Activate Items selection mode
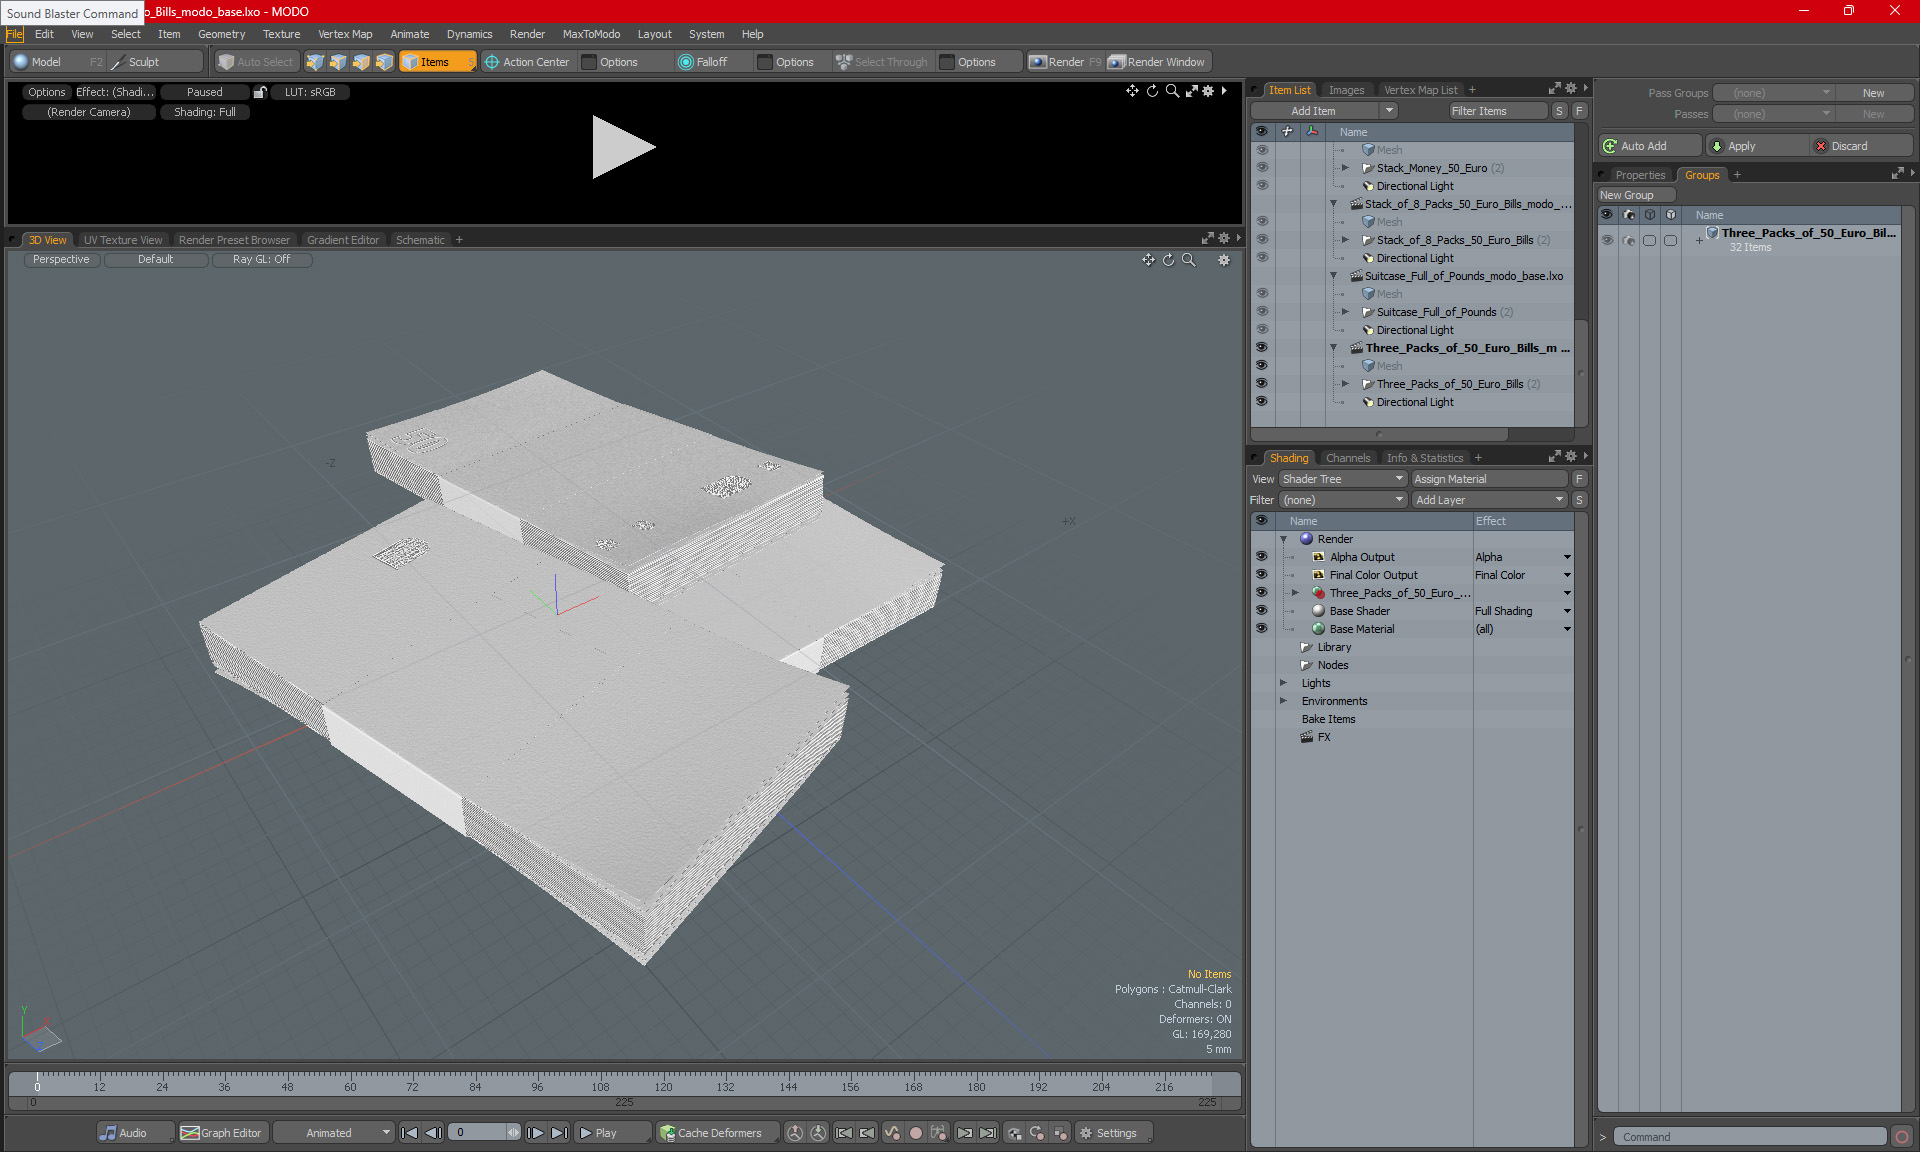Screen dimensions: 1920x1152 tap(437, 62)
